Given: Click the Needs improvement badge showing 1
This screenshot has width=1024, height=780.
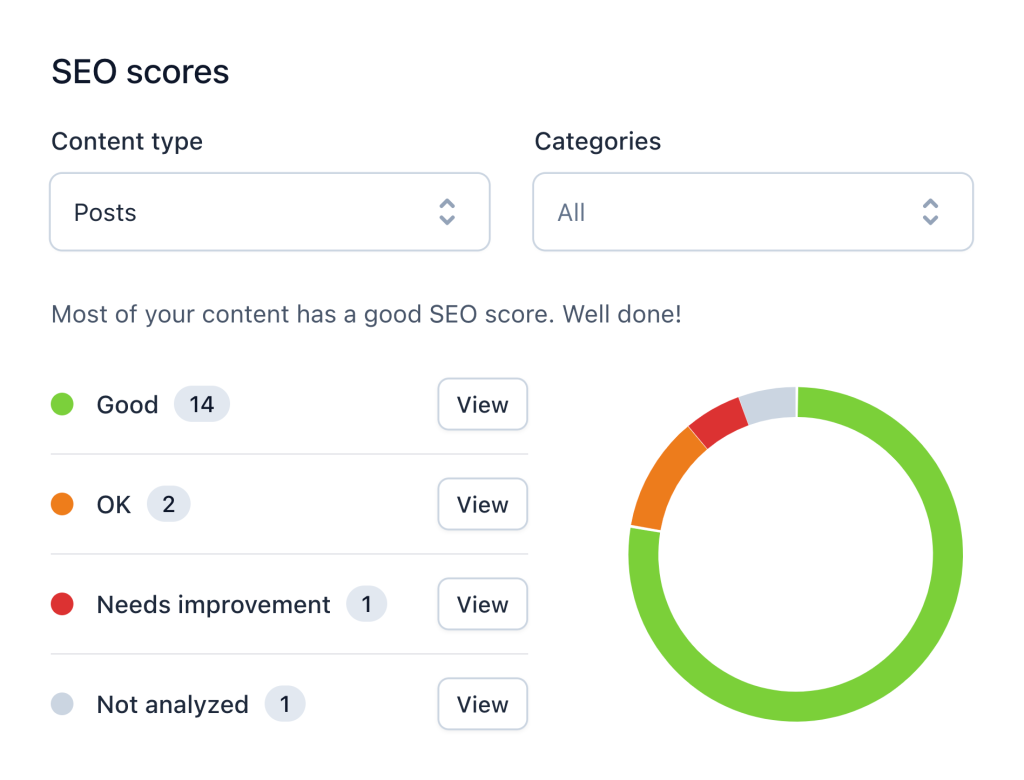Looking at the screenshot, I should click(x=366, y=604).
